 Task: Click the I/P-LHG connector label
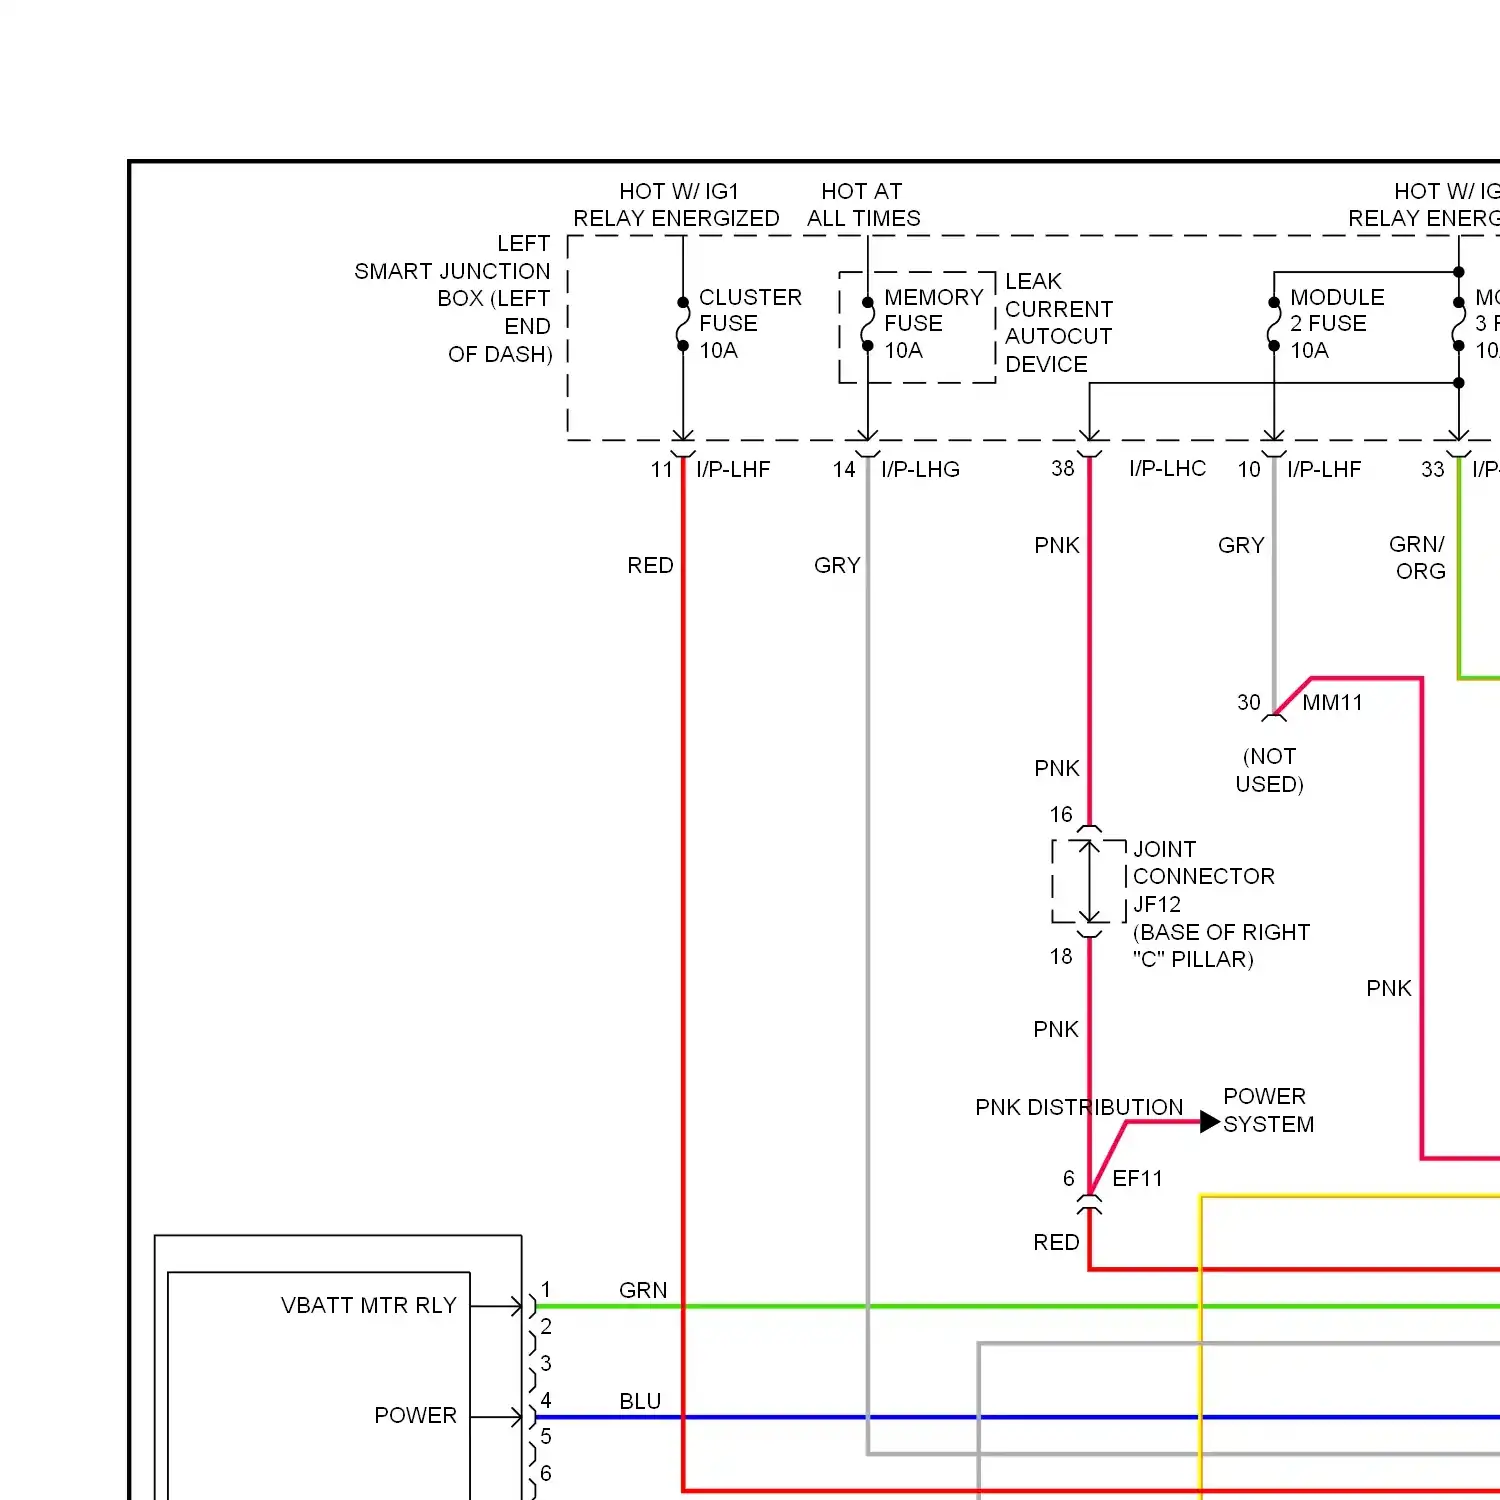point(920,469)
